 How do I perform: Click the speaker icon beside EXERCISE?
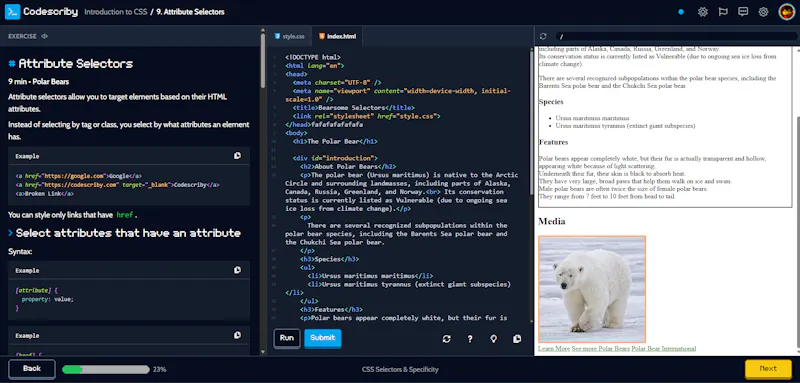click(45, 36)
